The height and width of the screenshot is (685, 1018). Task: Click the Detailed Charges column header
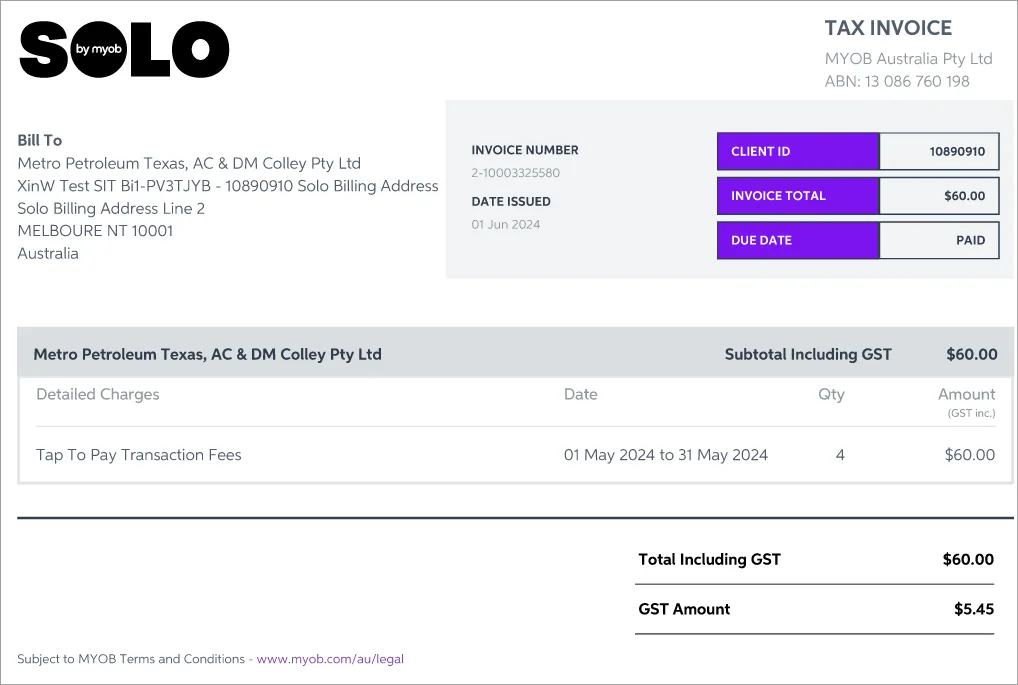(x=98, y=394)
